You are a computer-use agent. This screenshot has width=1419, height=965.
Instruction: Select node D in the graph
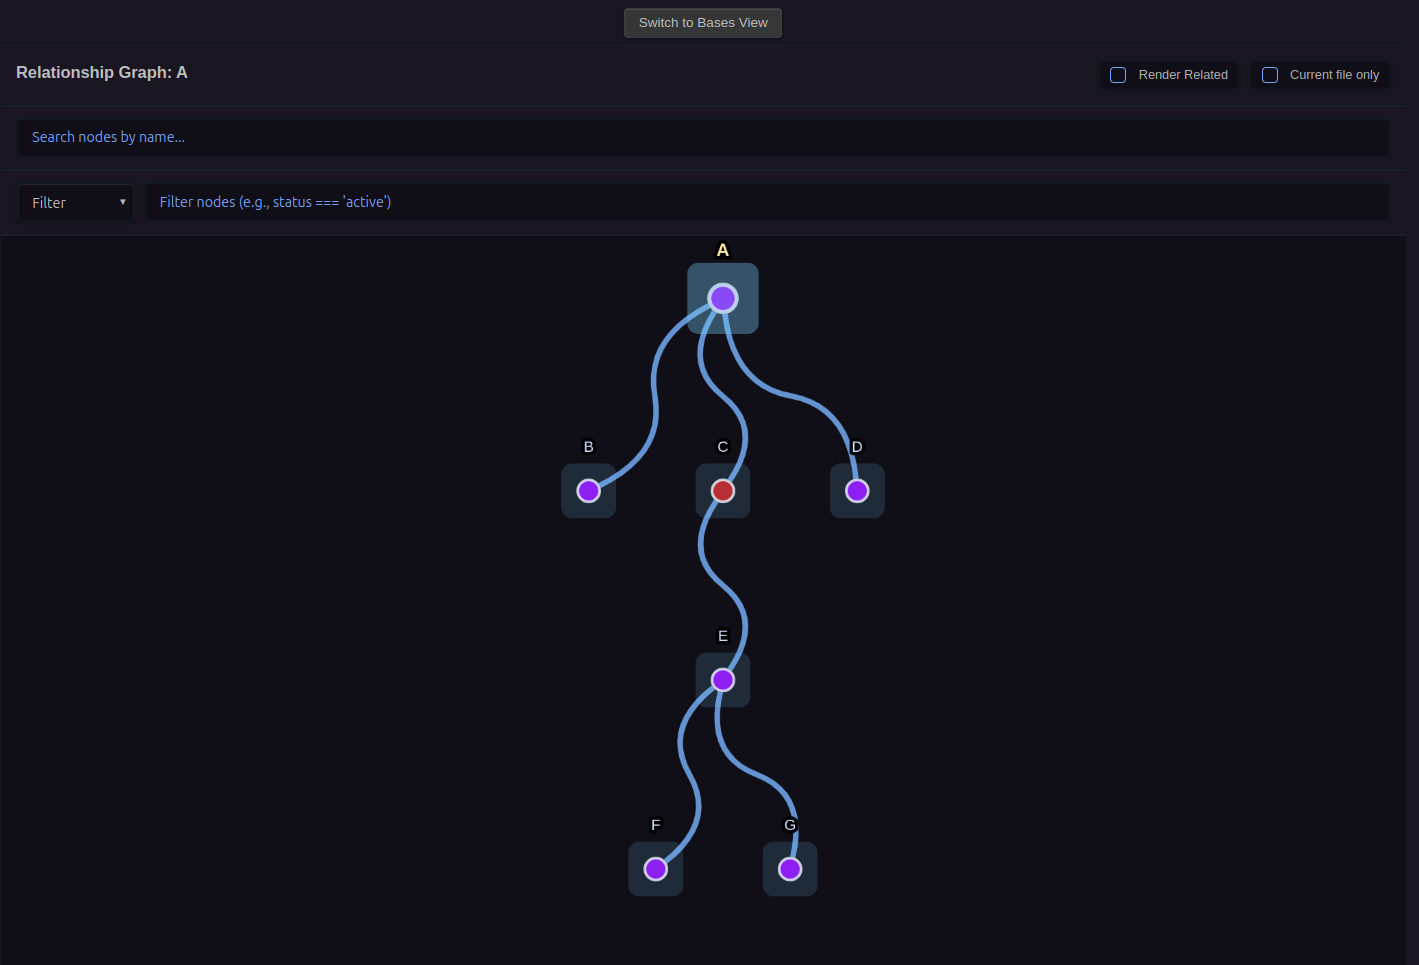pos(857,491)
